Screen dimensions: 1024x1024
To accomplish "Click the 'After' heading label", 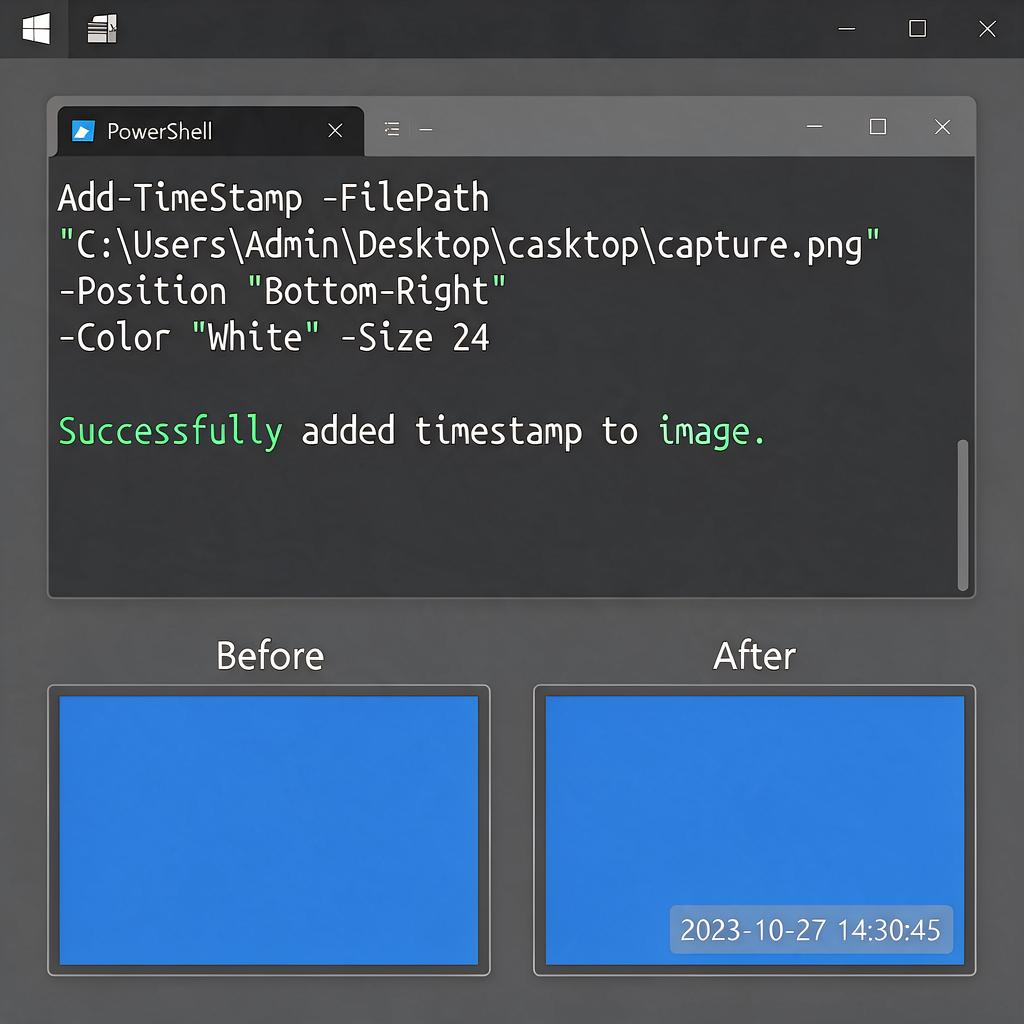I will [754, 656].
